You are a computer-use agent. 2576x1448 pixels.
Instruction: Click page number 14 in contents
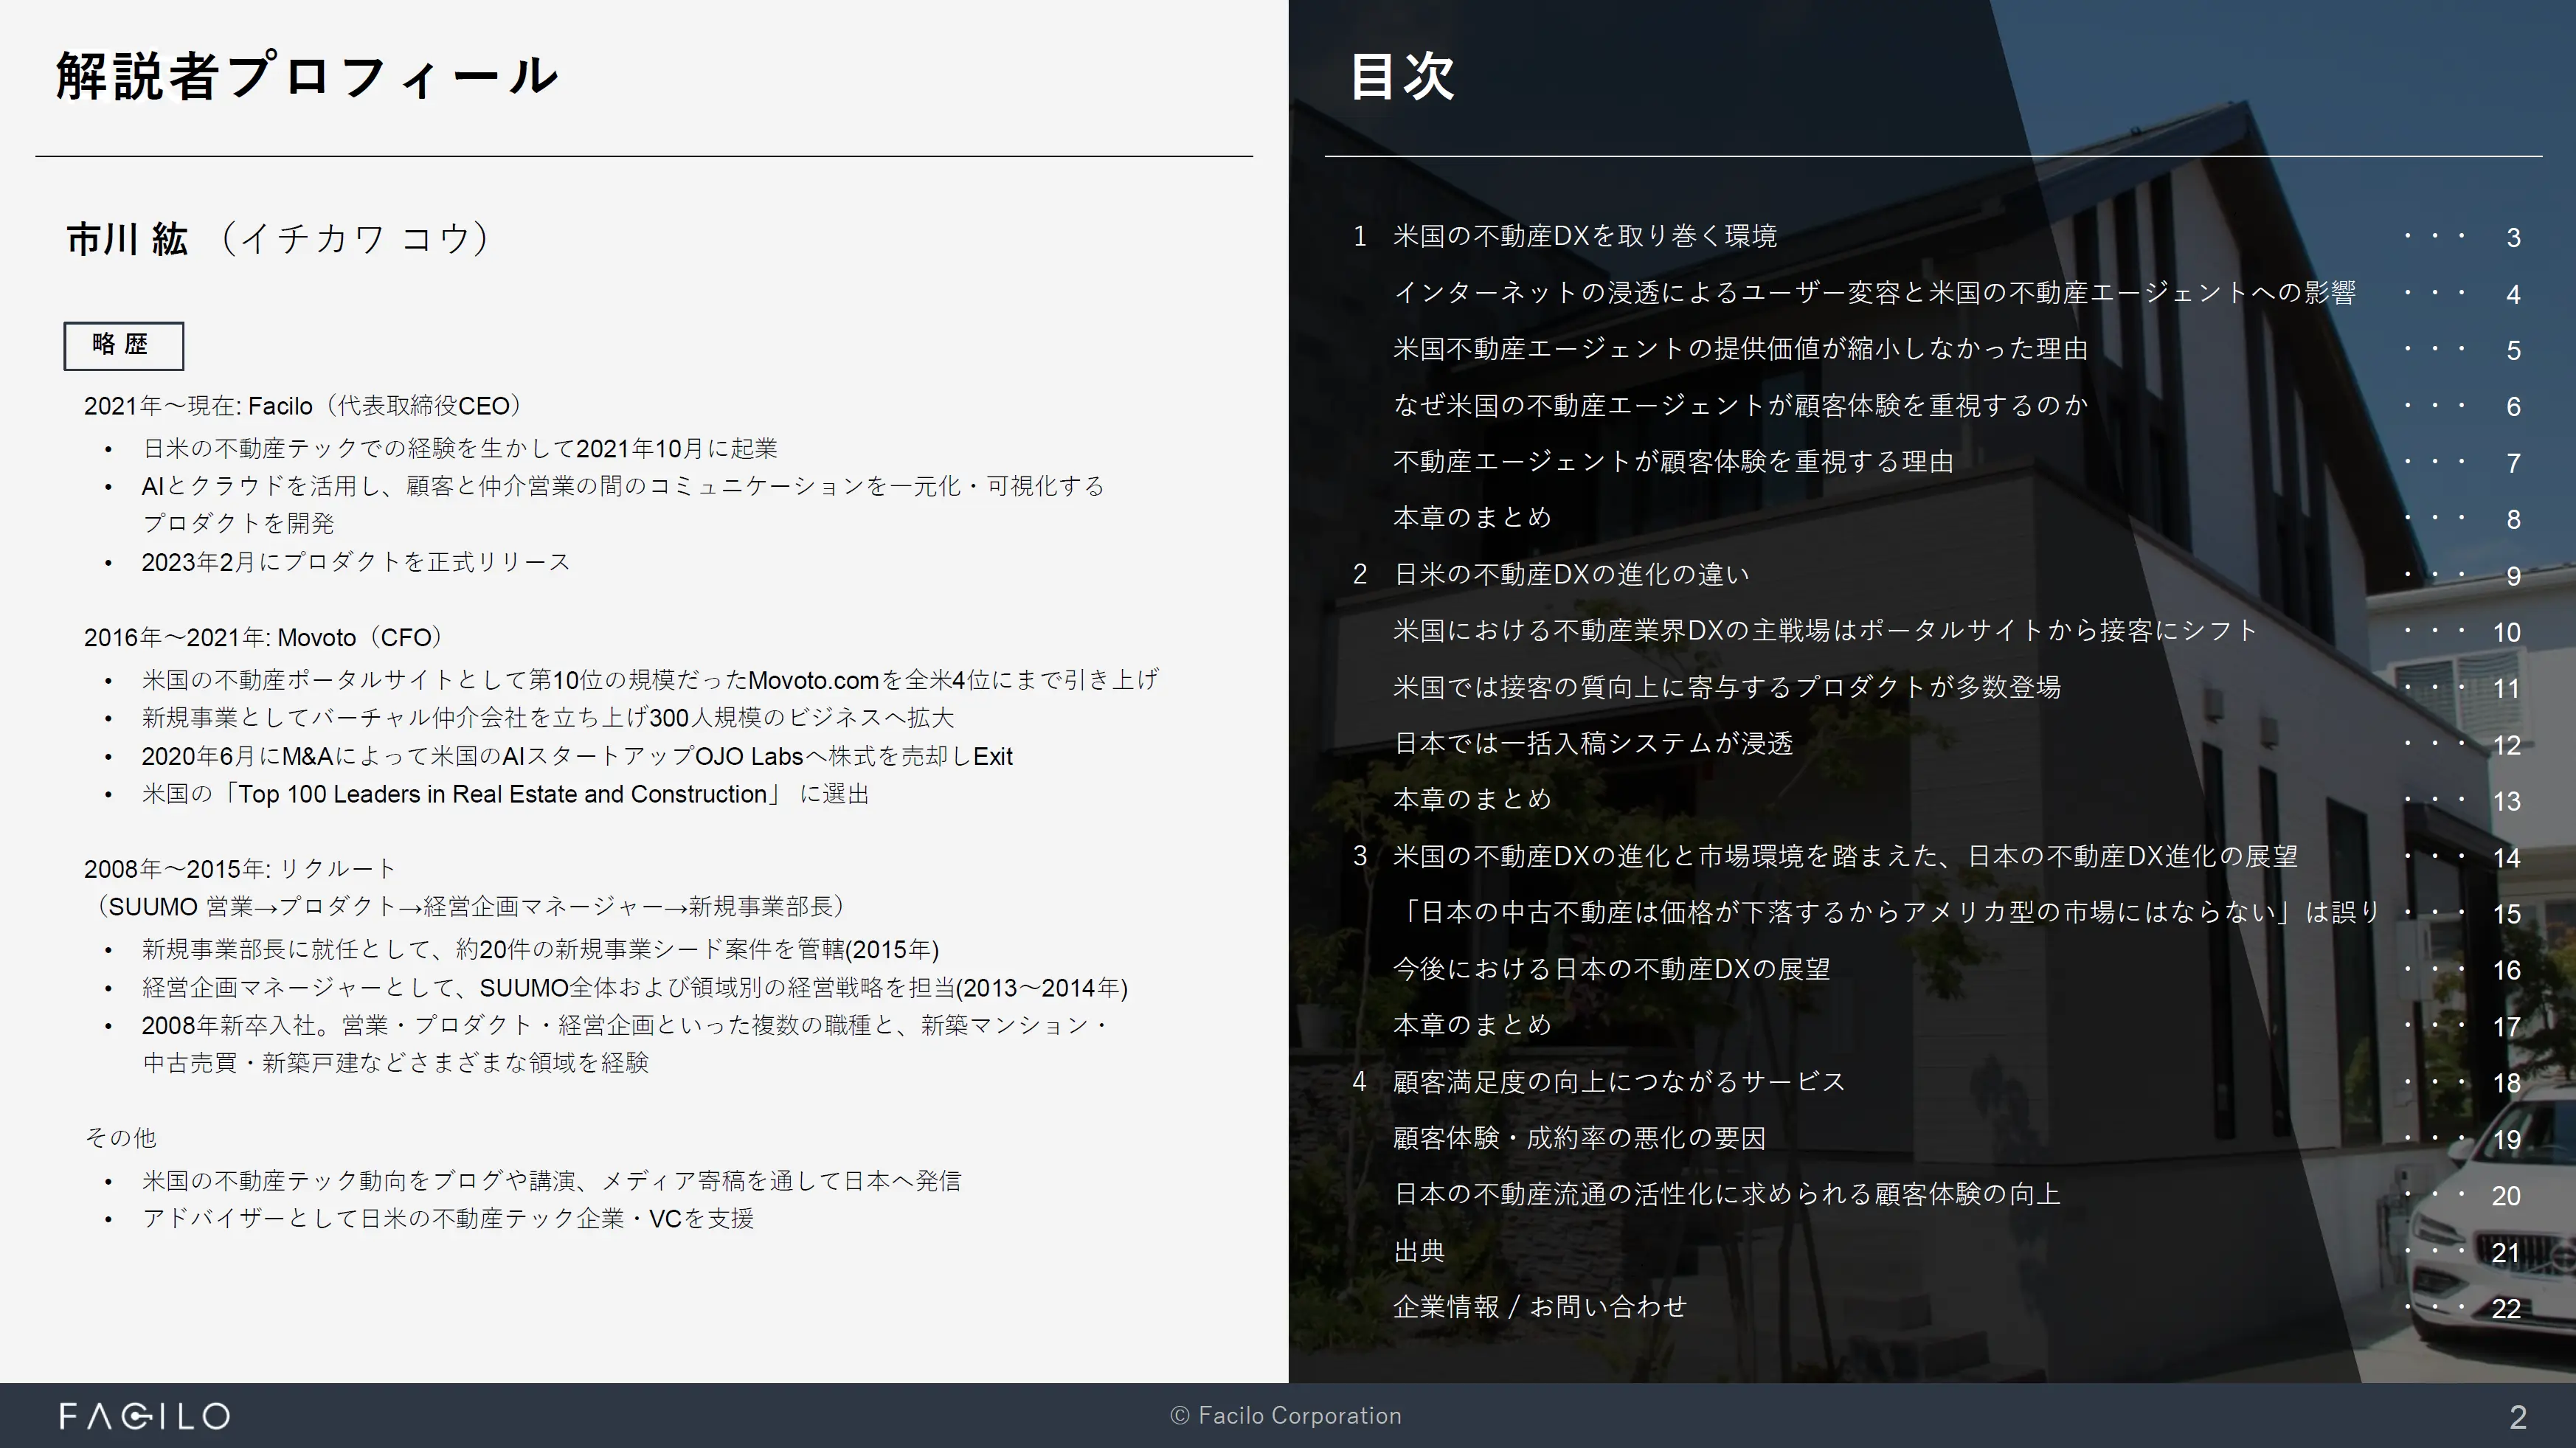(x=2505, y=858)
